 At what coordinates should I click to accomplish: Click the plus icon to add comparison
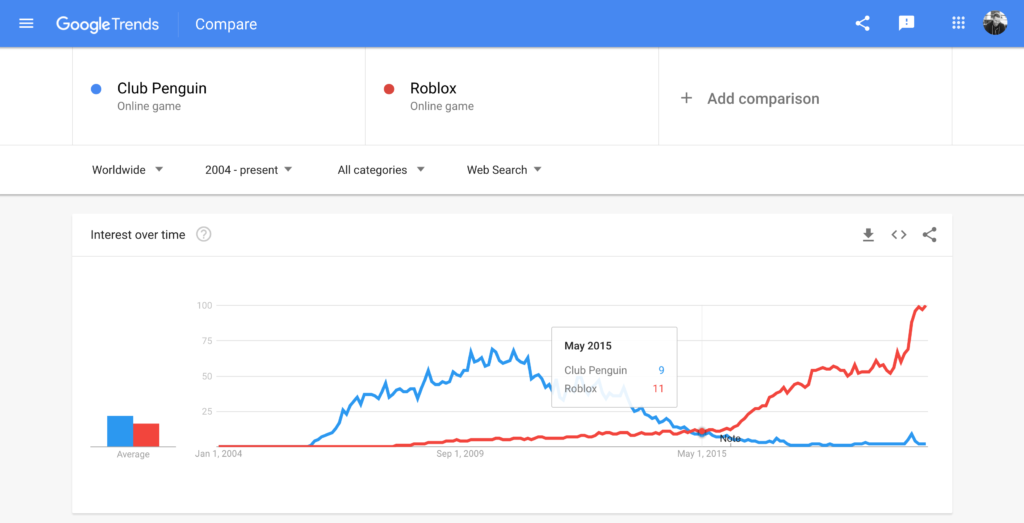686,98
